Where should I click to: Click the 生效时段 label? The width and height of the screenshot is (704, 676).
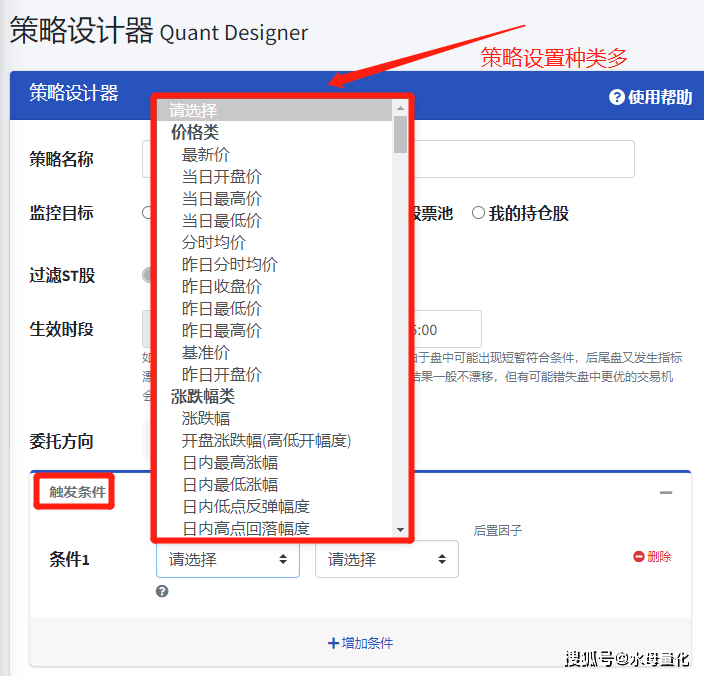62,329
